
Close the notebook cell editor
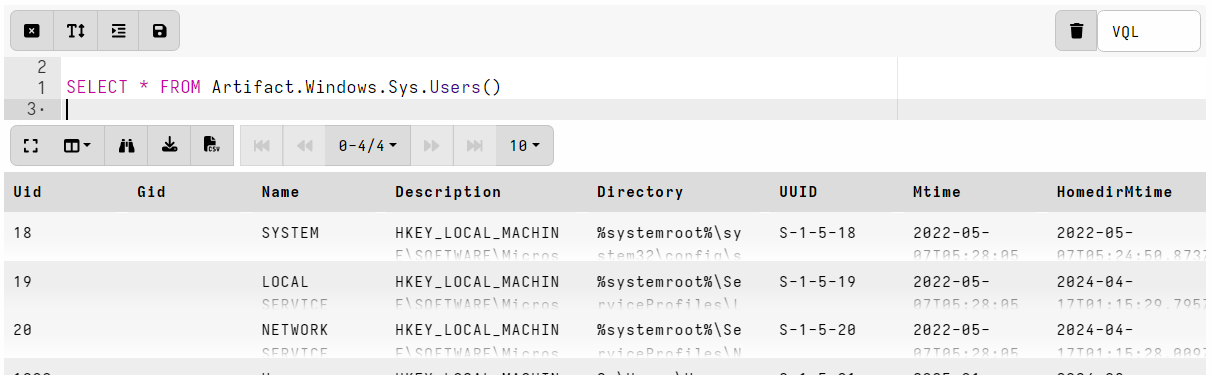32,31
